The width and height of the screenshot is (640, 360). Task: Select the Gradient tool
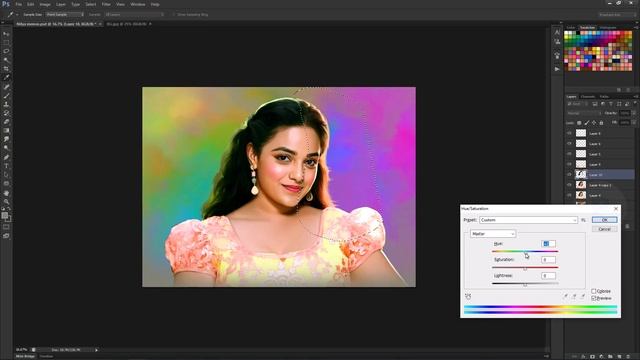tap(6, 131)
